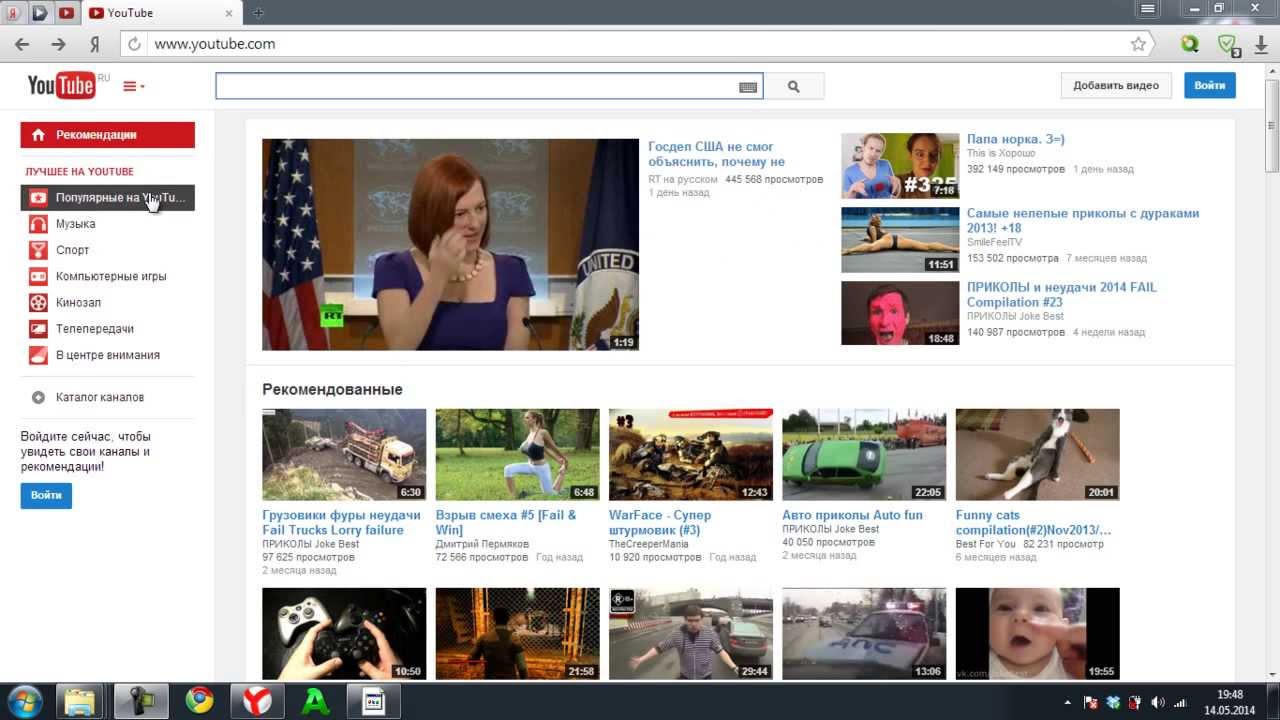Click the Войти button in the sidebar
The height and width of the screenshot is (720, 1280).
tap(46, 495)
